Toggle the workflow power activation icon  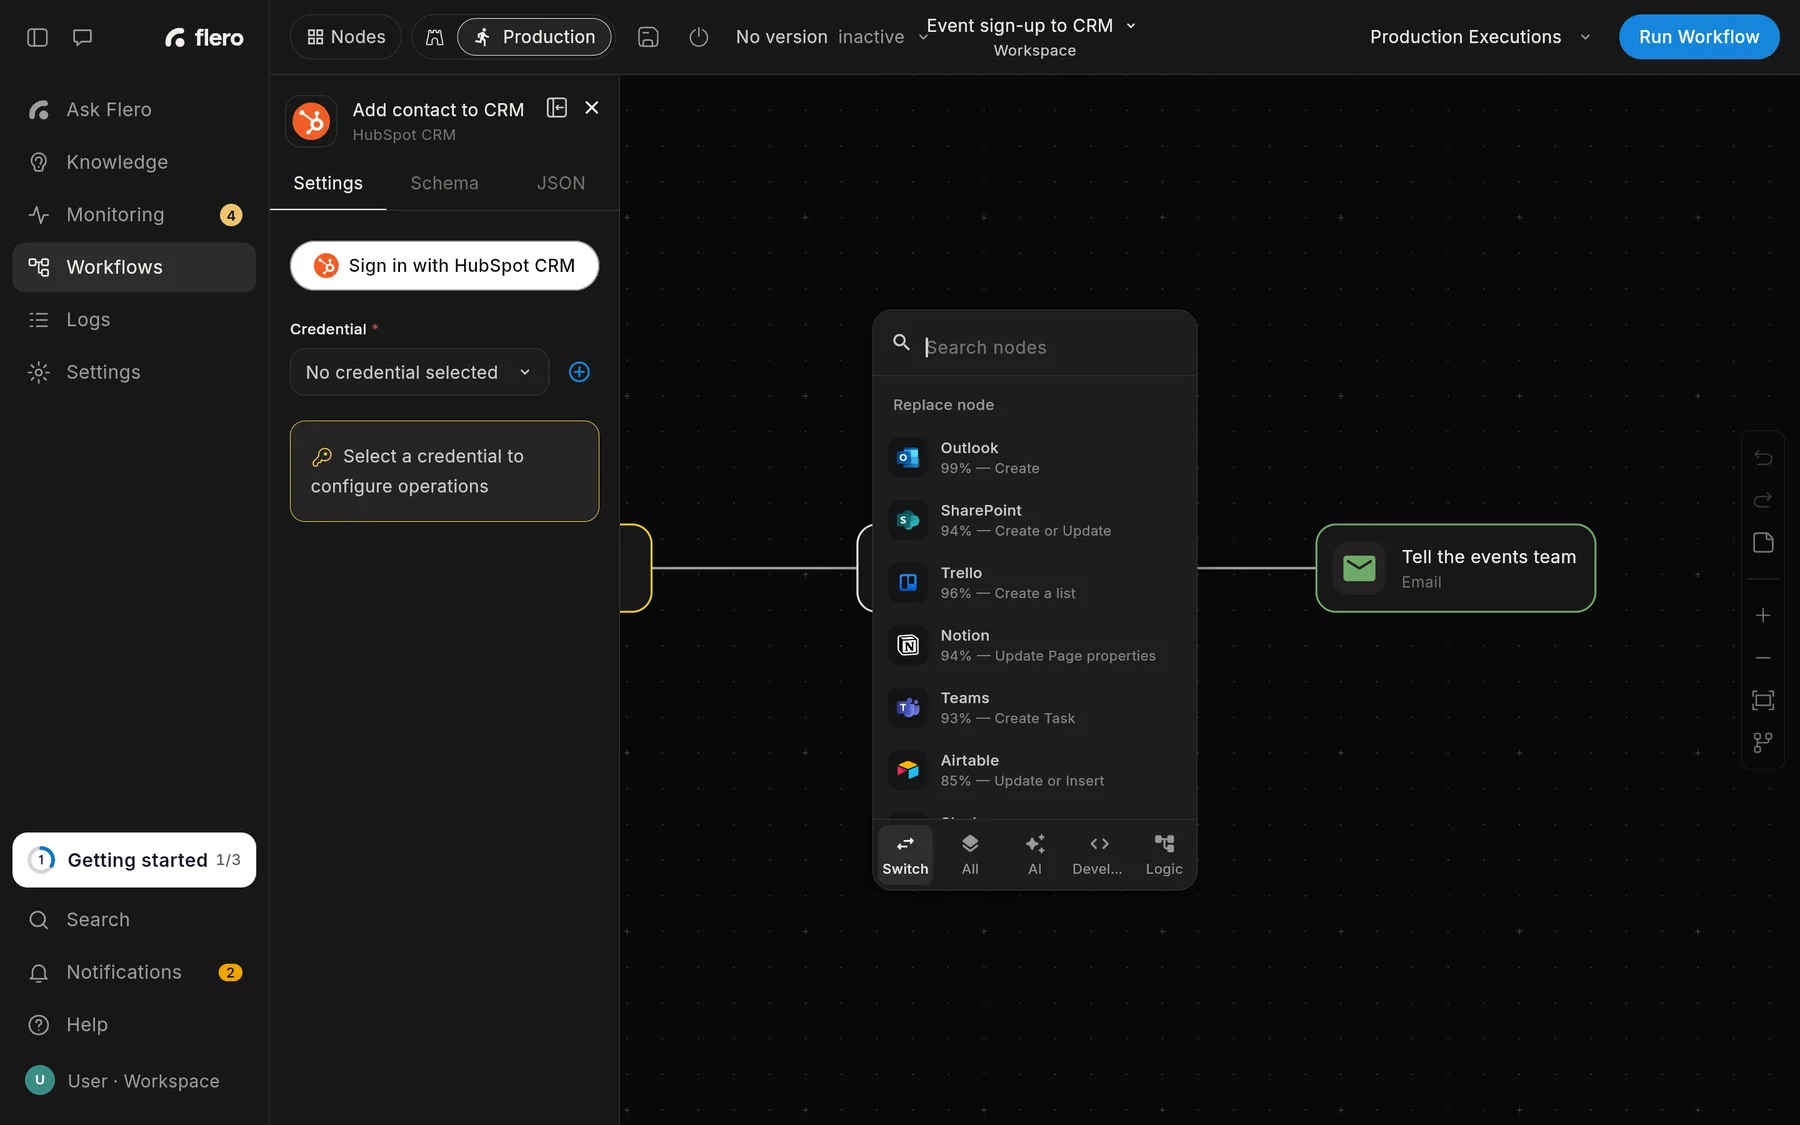699,37
